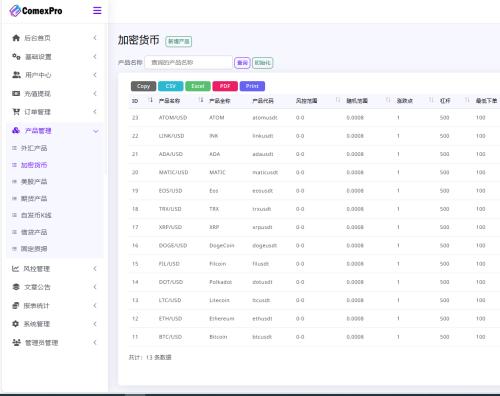The image size is (500, 396).
Task: Click the DOGE/USD product name cell
Action: click(173, 245)
